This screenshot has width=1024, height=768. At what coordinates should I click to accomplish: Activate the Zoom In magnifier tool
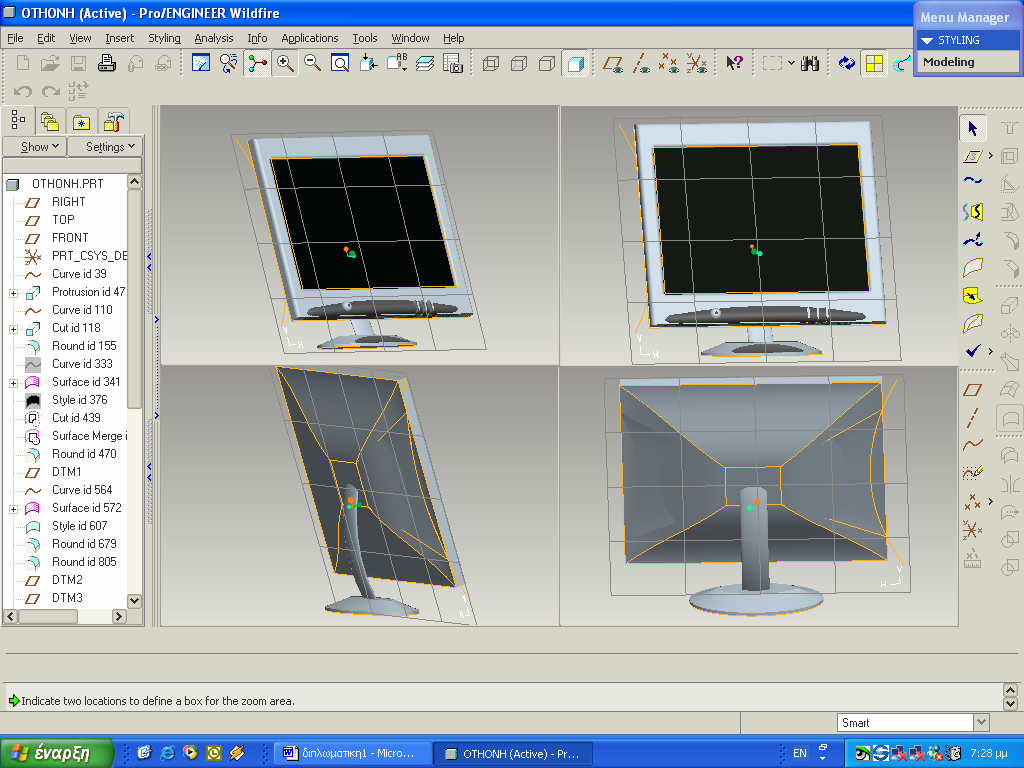pos(285,63)
